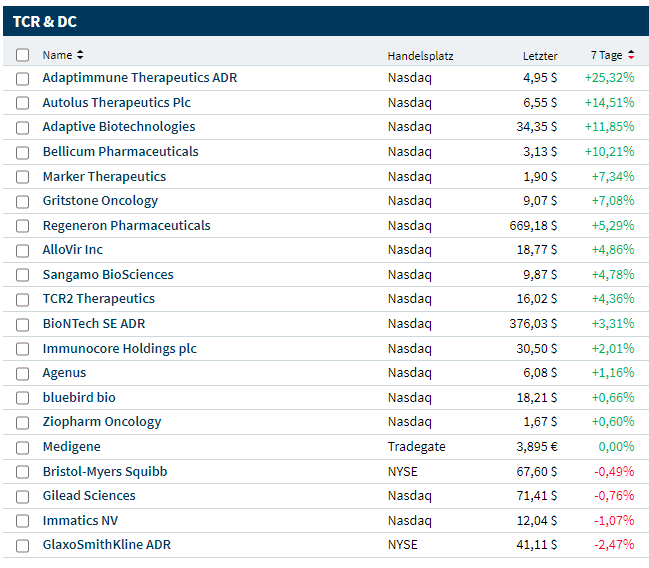The width and height of the screenshot is (649, 568).
Task: Go to Sangamo BioSciences details
Action: [107, 275]
